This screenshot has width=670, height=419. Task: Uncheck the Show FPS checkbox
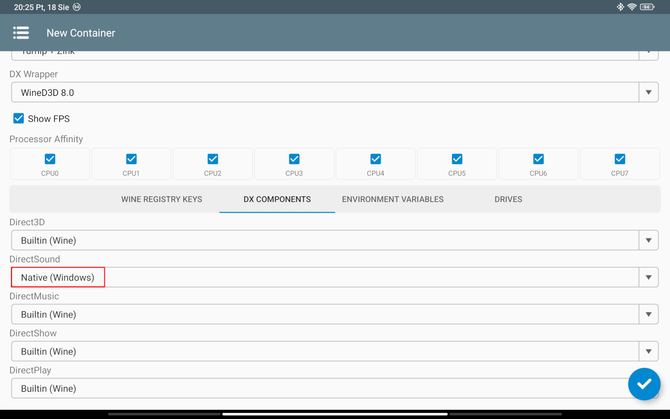tap(18, 118)
